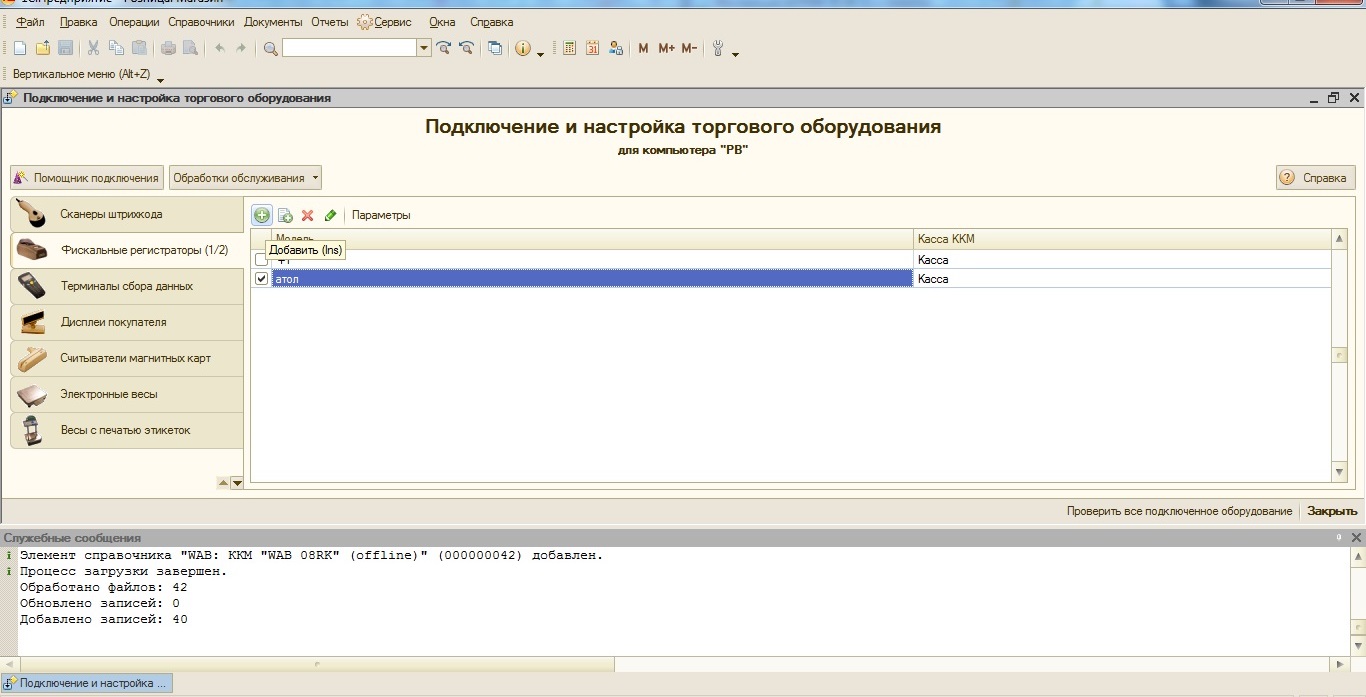Click the wrench tools icon
The height and width of the screenshot is (697, 1366).
coord(718,48)
